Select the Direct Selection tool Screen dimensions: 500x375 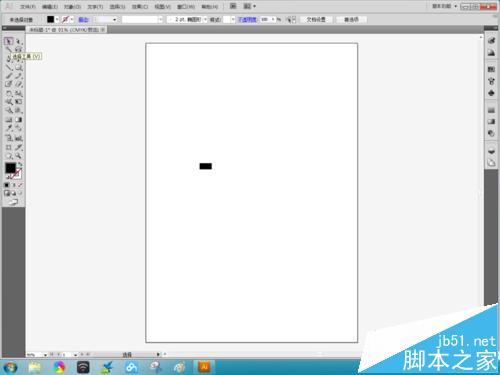click(19, 41)
